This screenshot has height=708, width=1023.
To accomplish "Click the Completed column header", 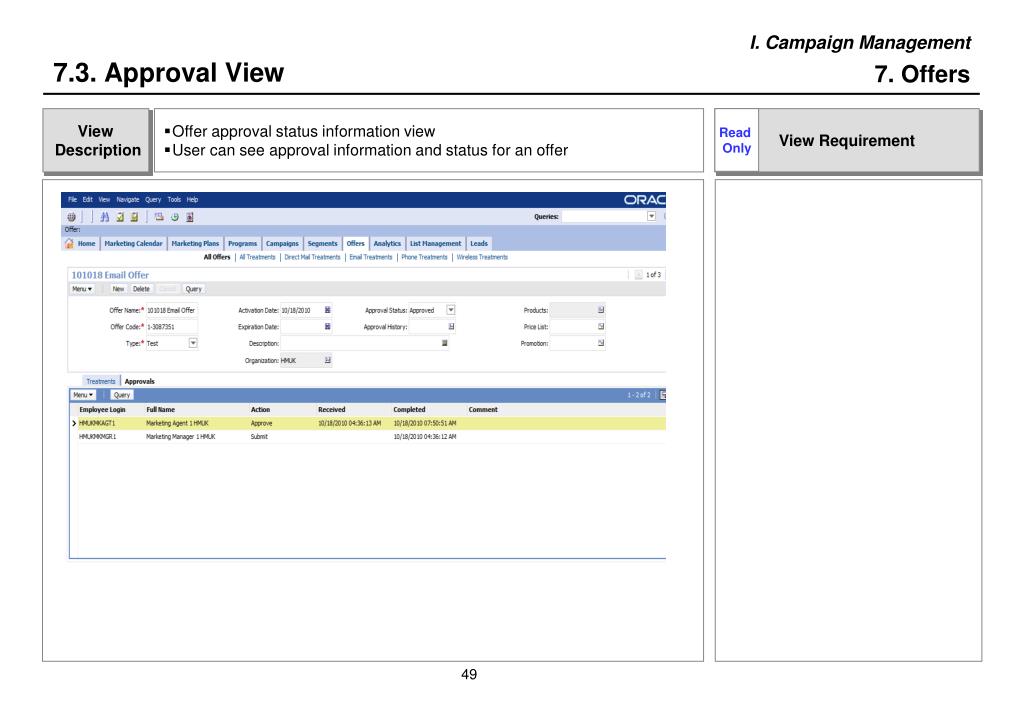I will pyautogui.click(x=409, y=410).
